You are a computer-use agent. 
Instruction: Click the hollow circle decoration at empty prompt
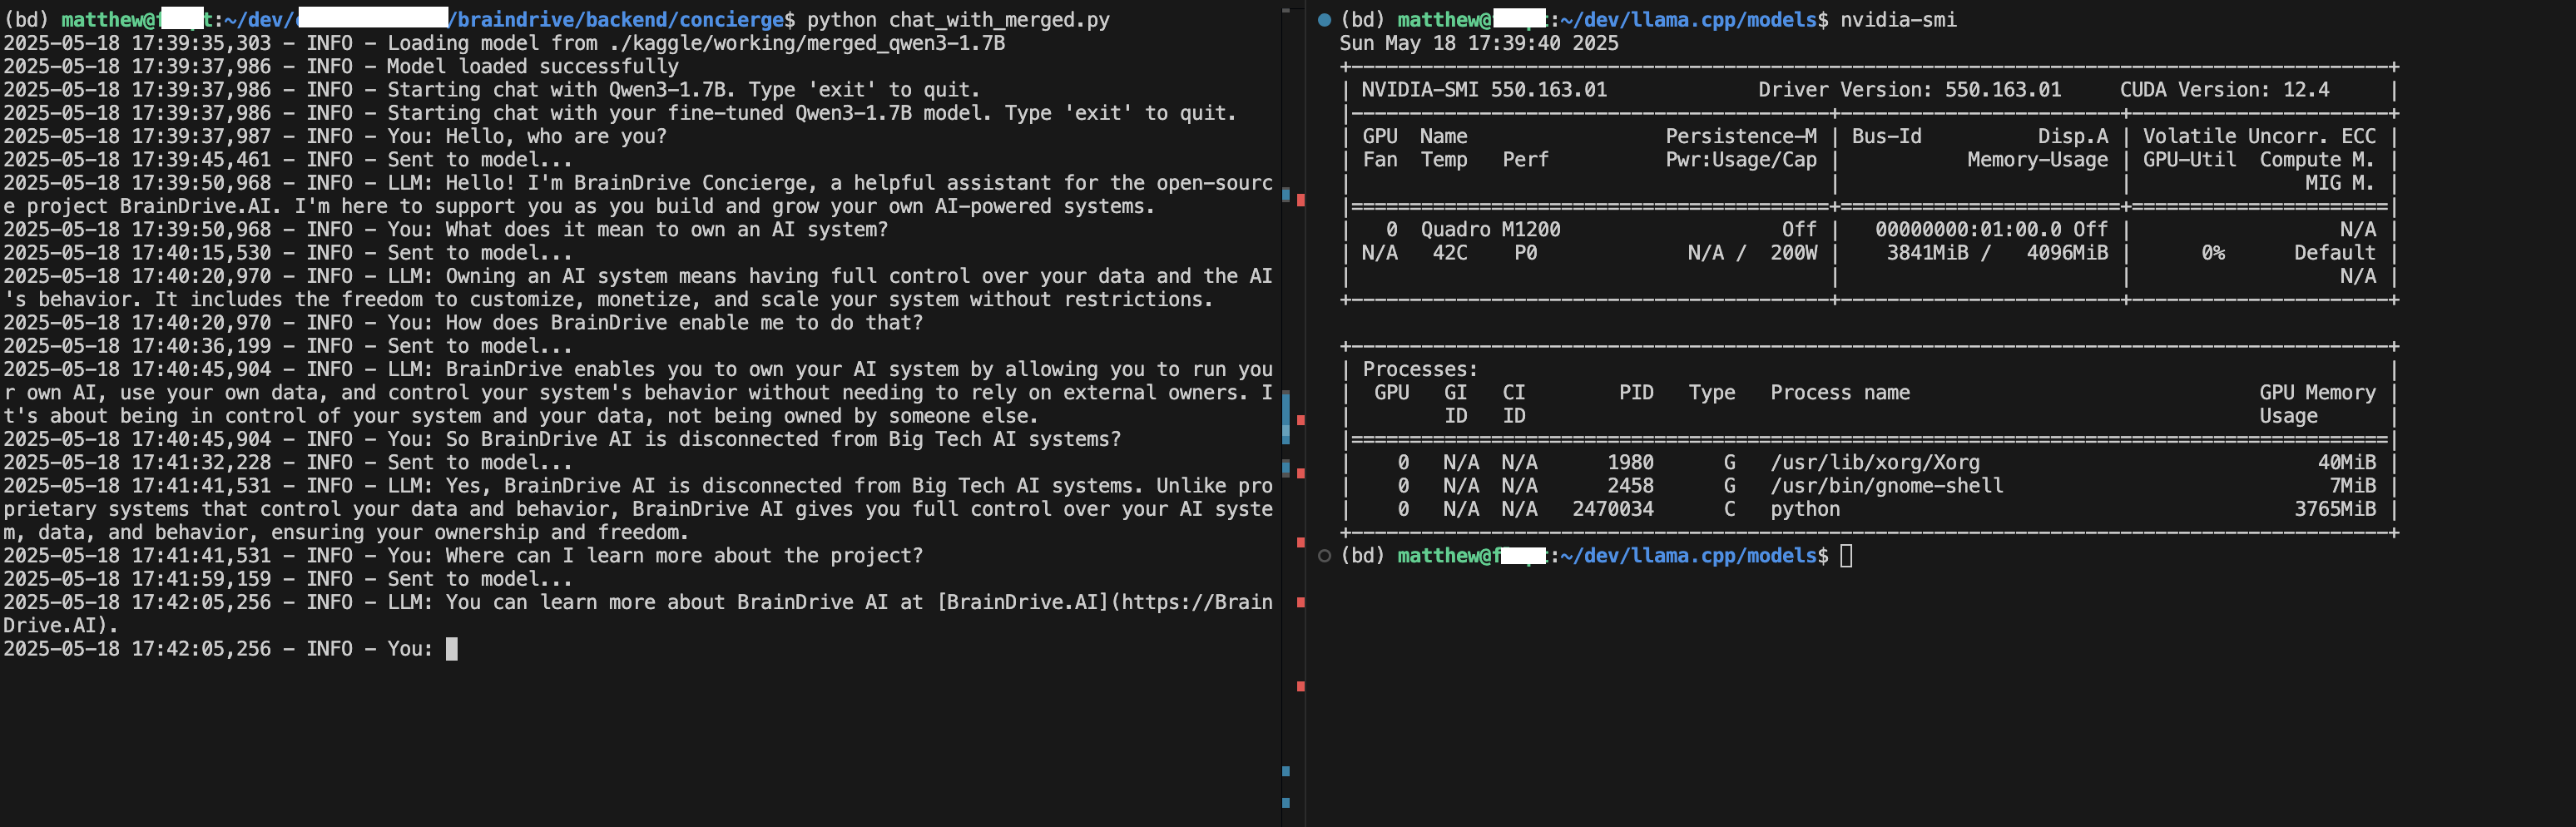point(1324,556)
